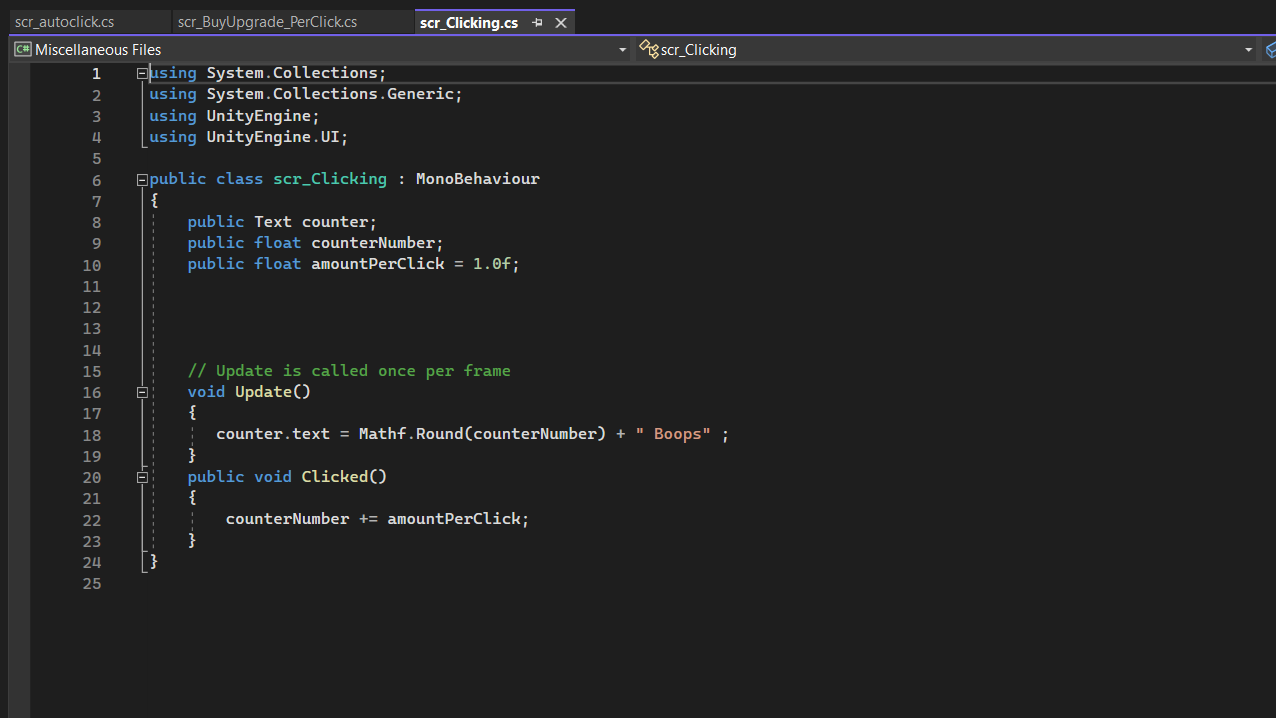The width and height of the screenshot is (1276, 718).
Task: Click the 'Update is called once per frame' comment
Action: [349, 371]
